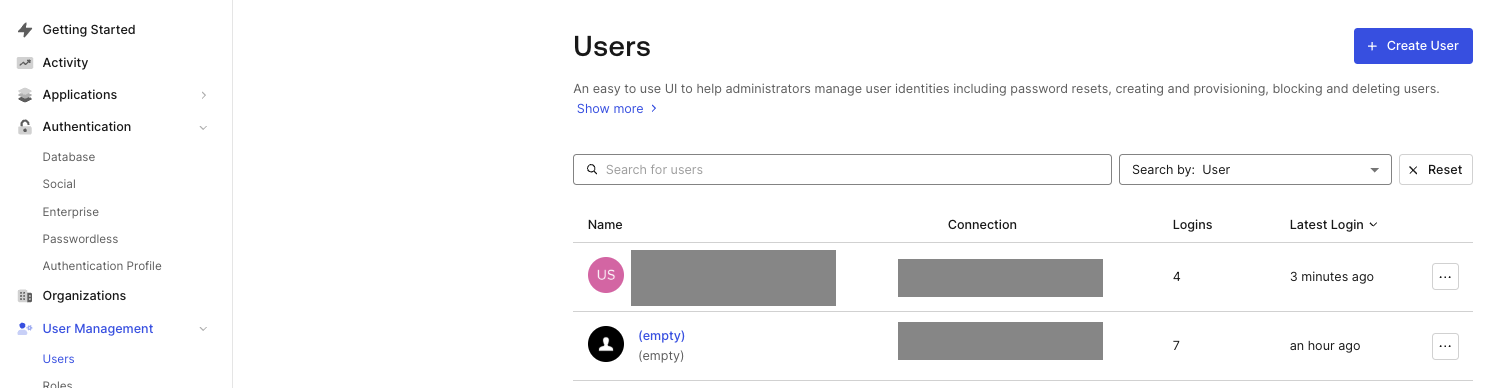1499x388 pixels.
Task: Collapse the User Management sidebar section
Action: (x=204, y=329)
